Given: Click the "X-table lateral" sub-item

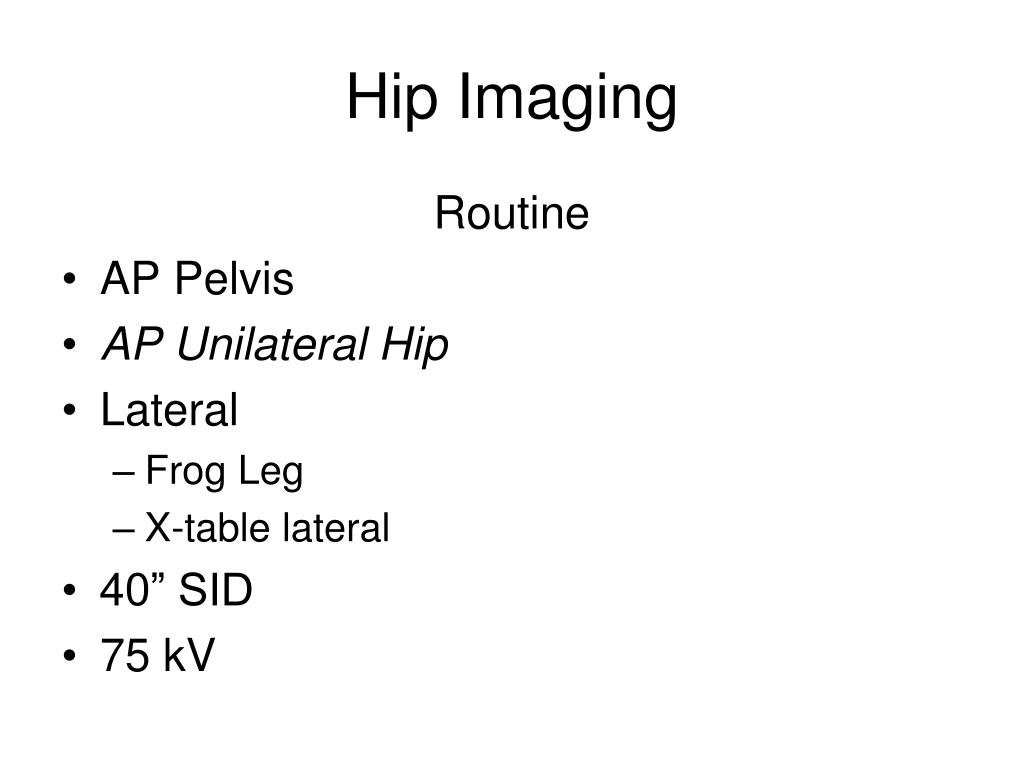Looking at the screenshot, I should (267, 529).
